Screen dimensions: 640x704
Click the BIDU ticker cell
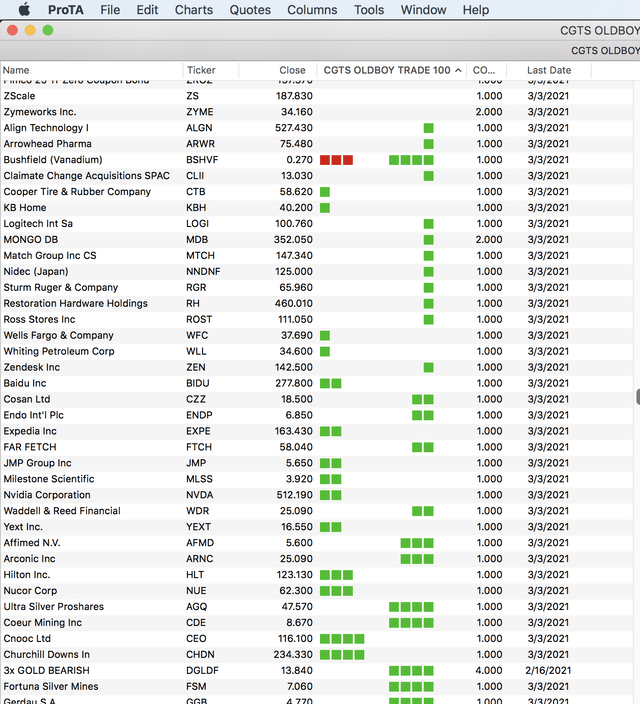pos(198,383)
